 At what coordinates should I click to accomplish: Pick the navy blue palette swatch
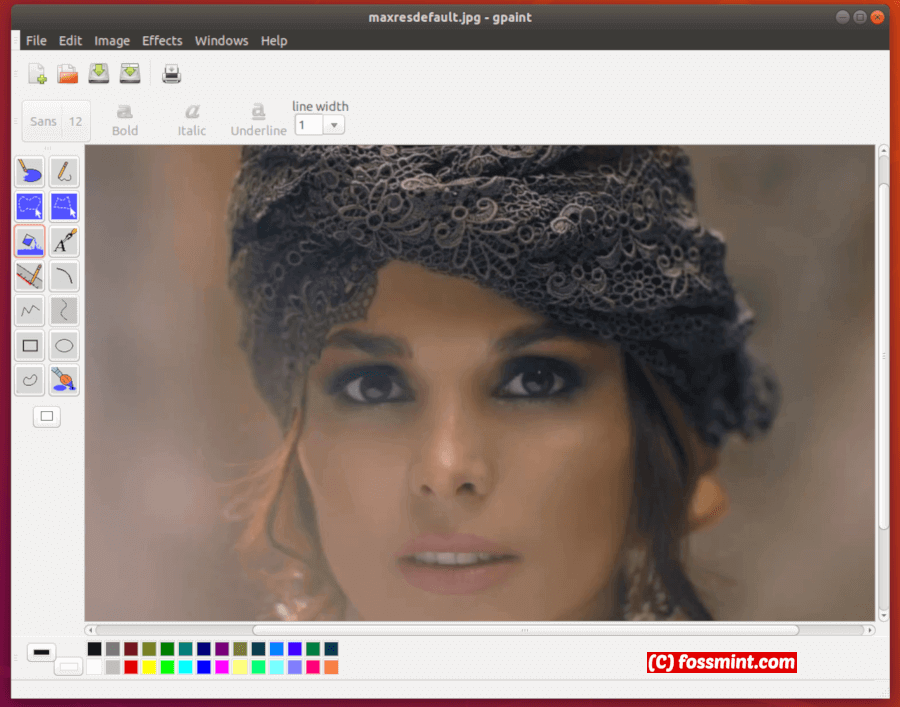pyautogui.click(x=204, y=648)
